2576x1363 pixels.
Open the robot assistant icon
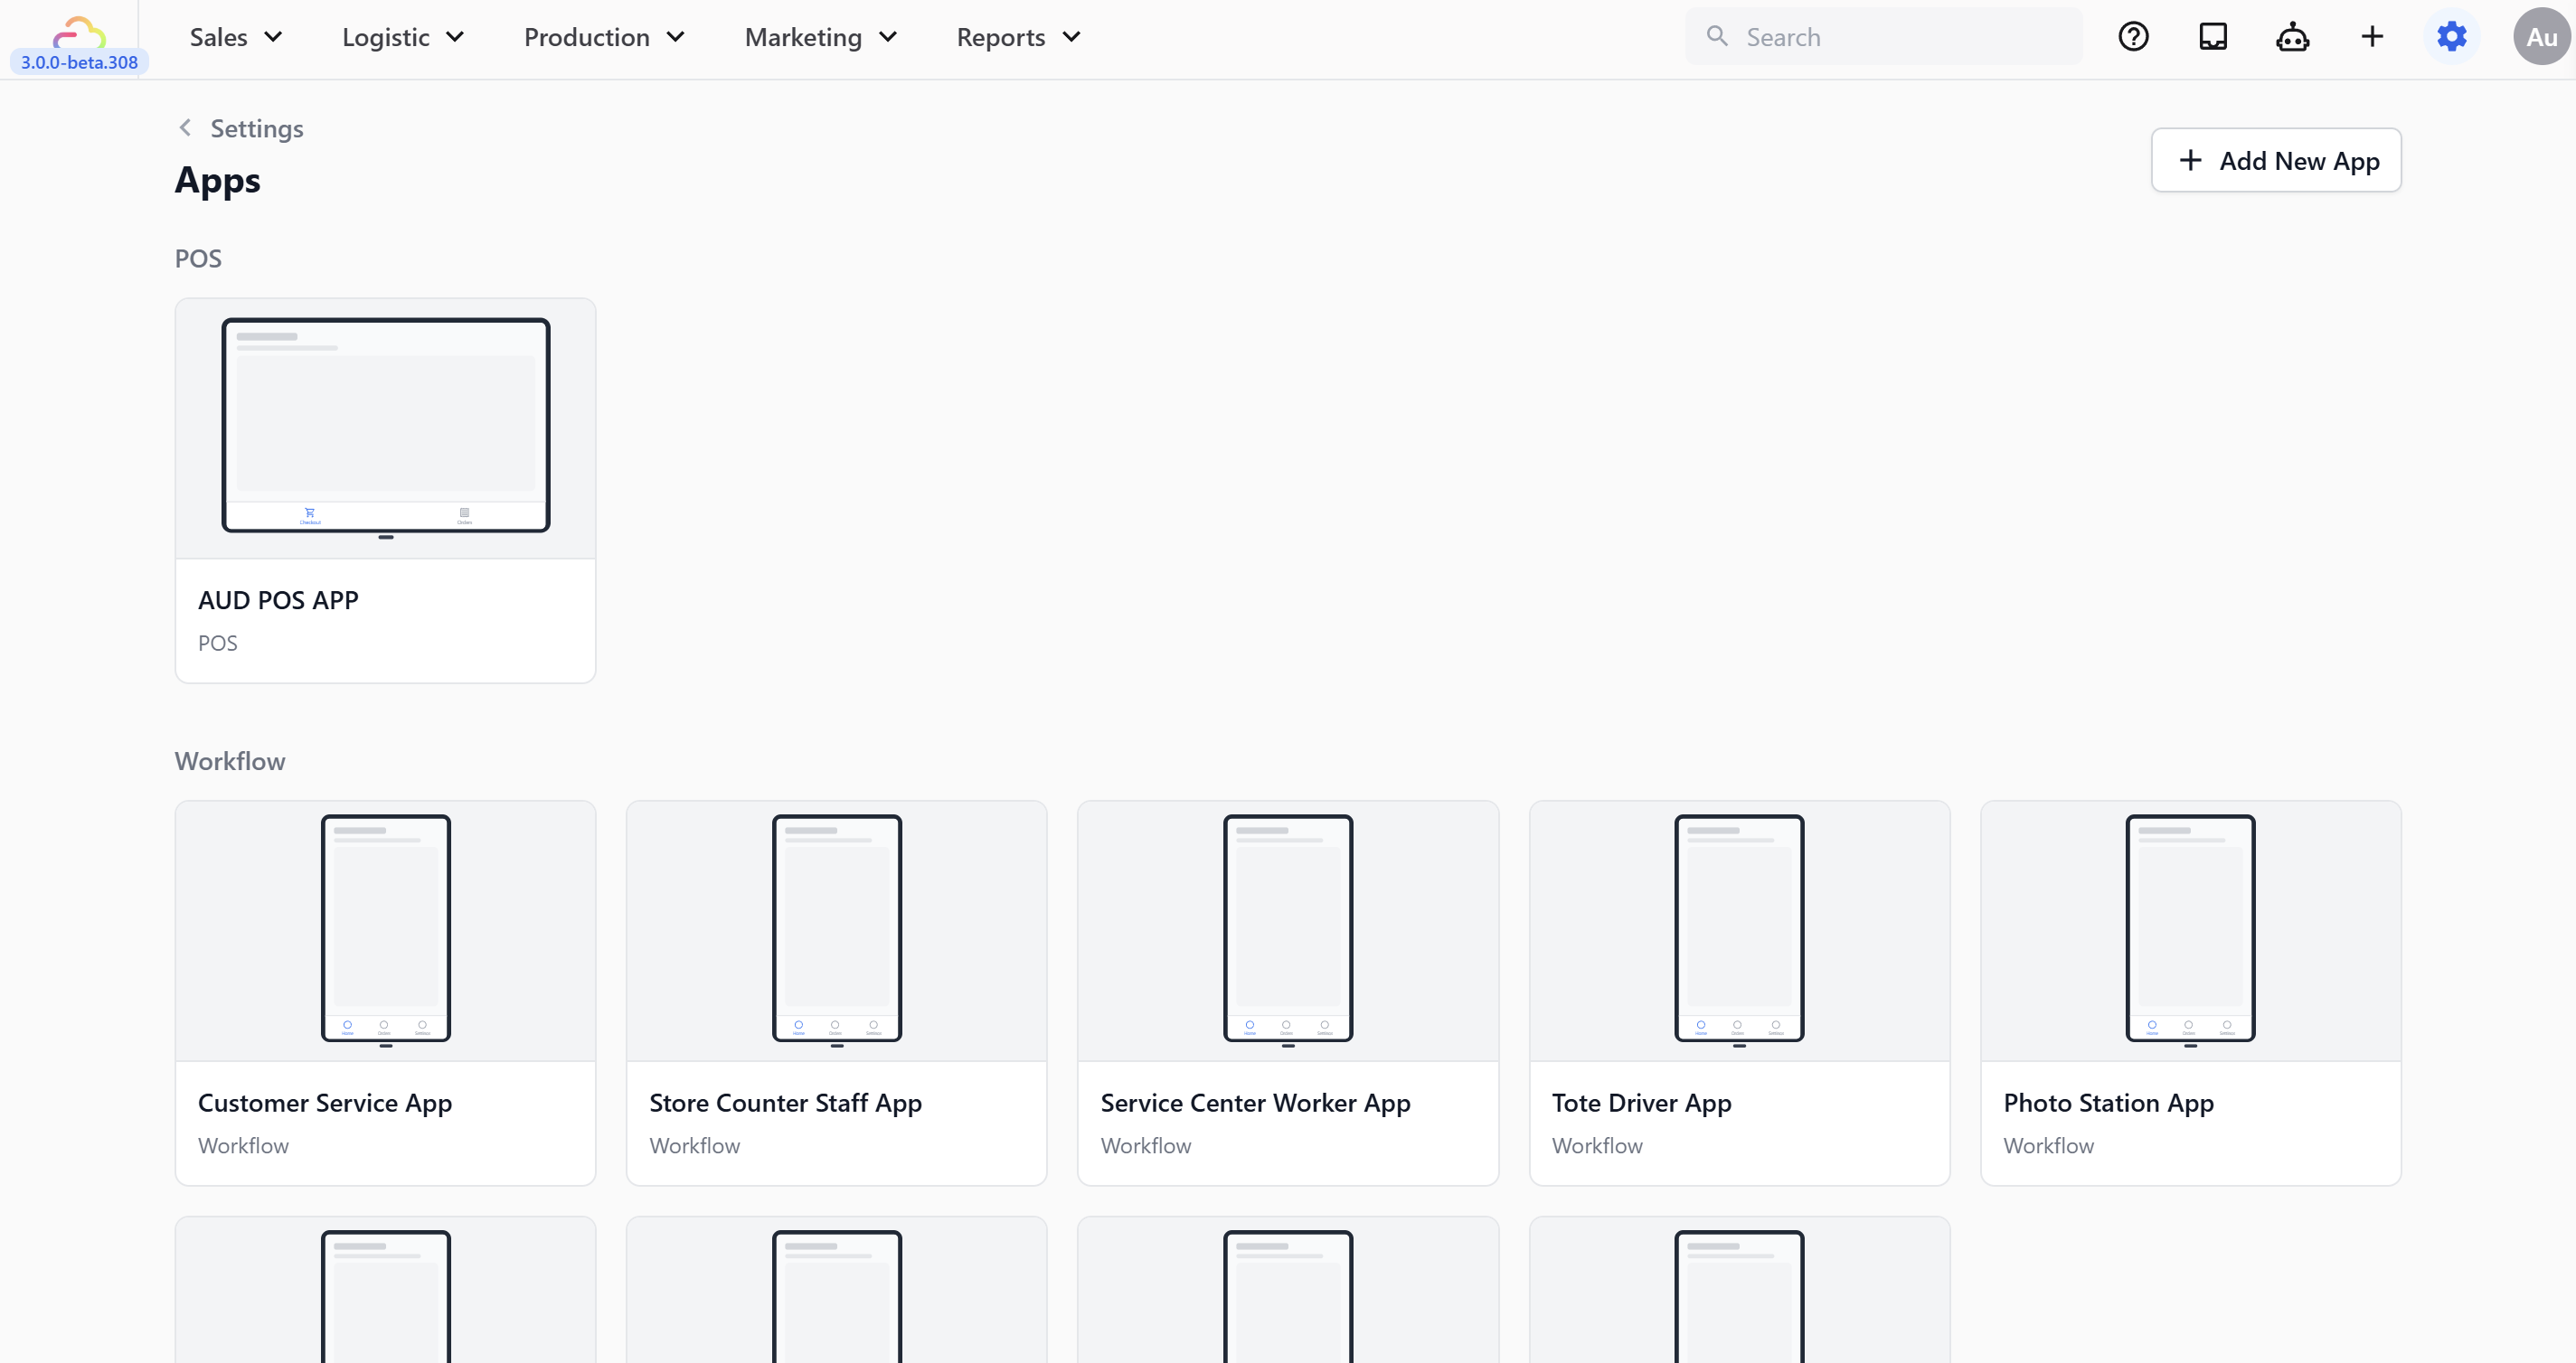click(2292, 37)
